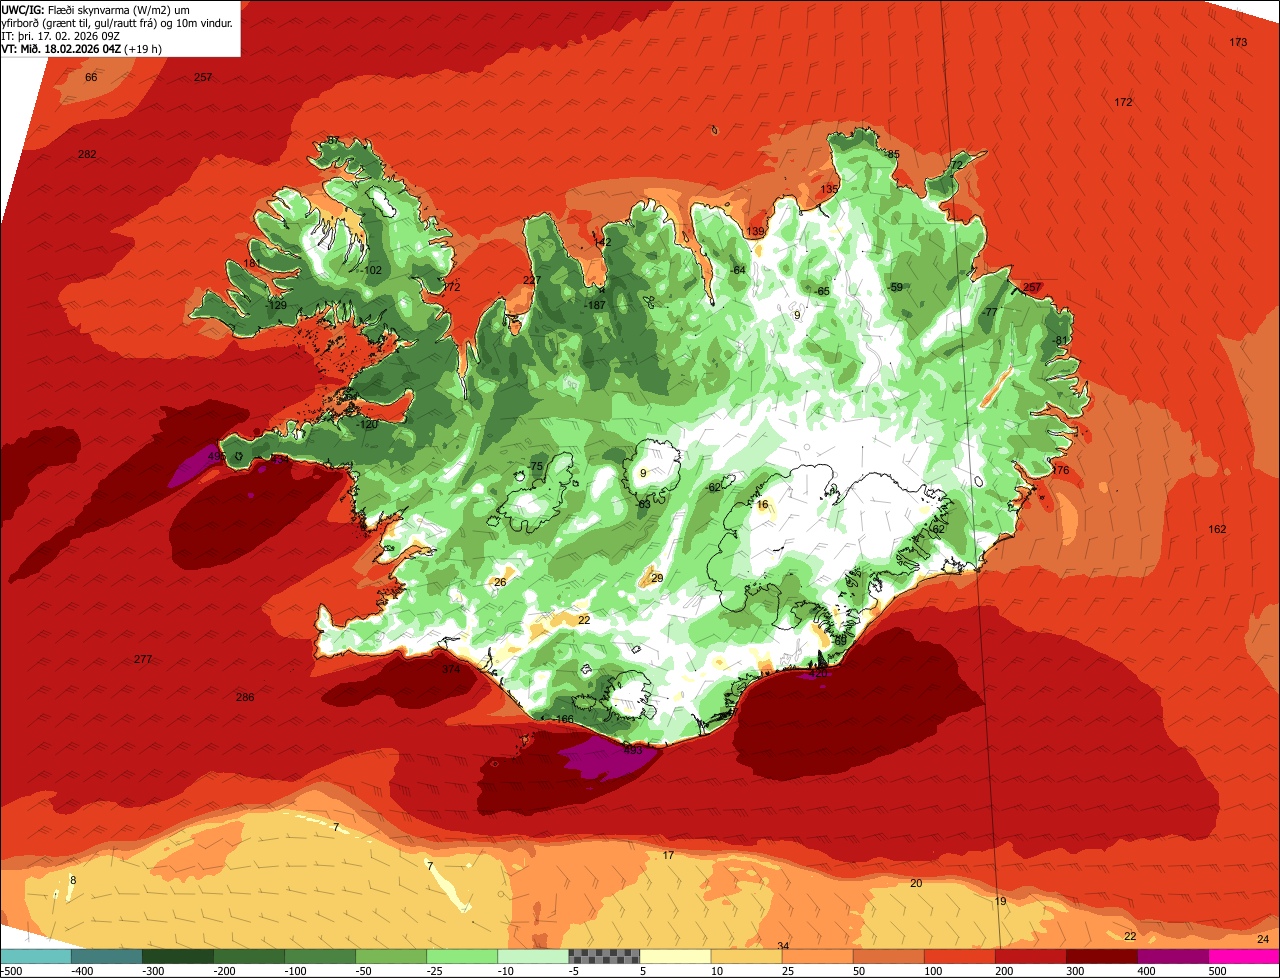
Task: Click the map value 19
Action: [1000, 901]
